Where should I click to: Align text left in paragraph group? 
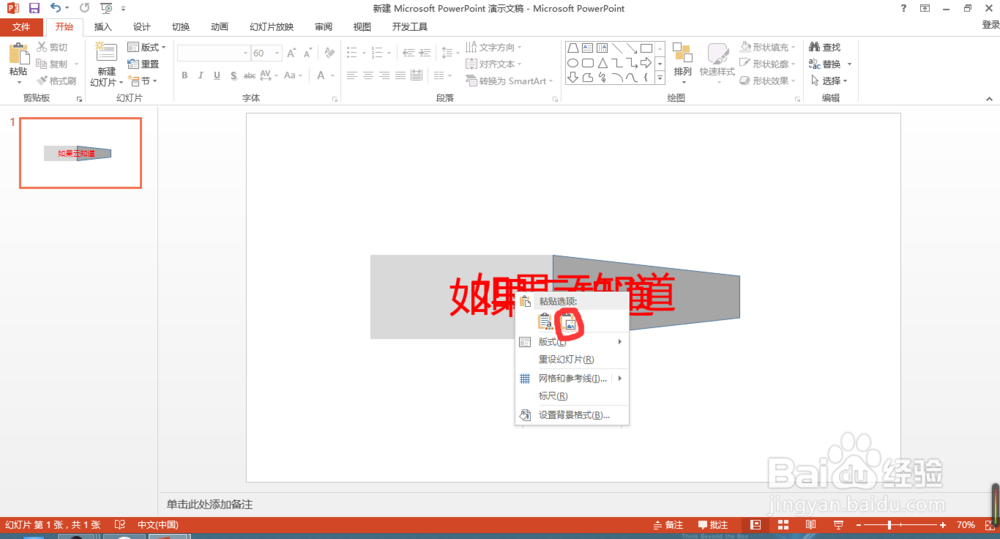click(x=352, y=75)
